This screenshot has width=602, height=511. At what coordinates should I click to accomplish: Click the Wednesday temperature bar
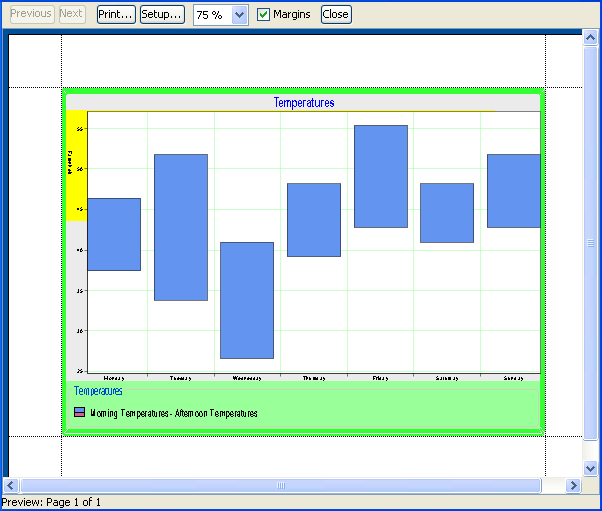(247, 300)
